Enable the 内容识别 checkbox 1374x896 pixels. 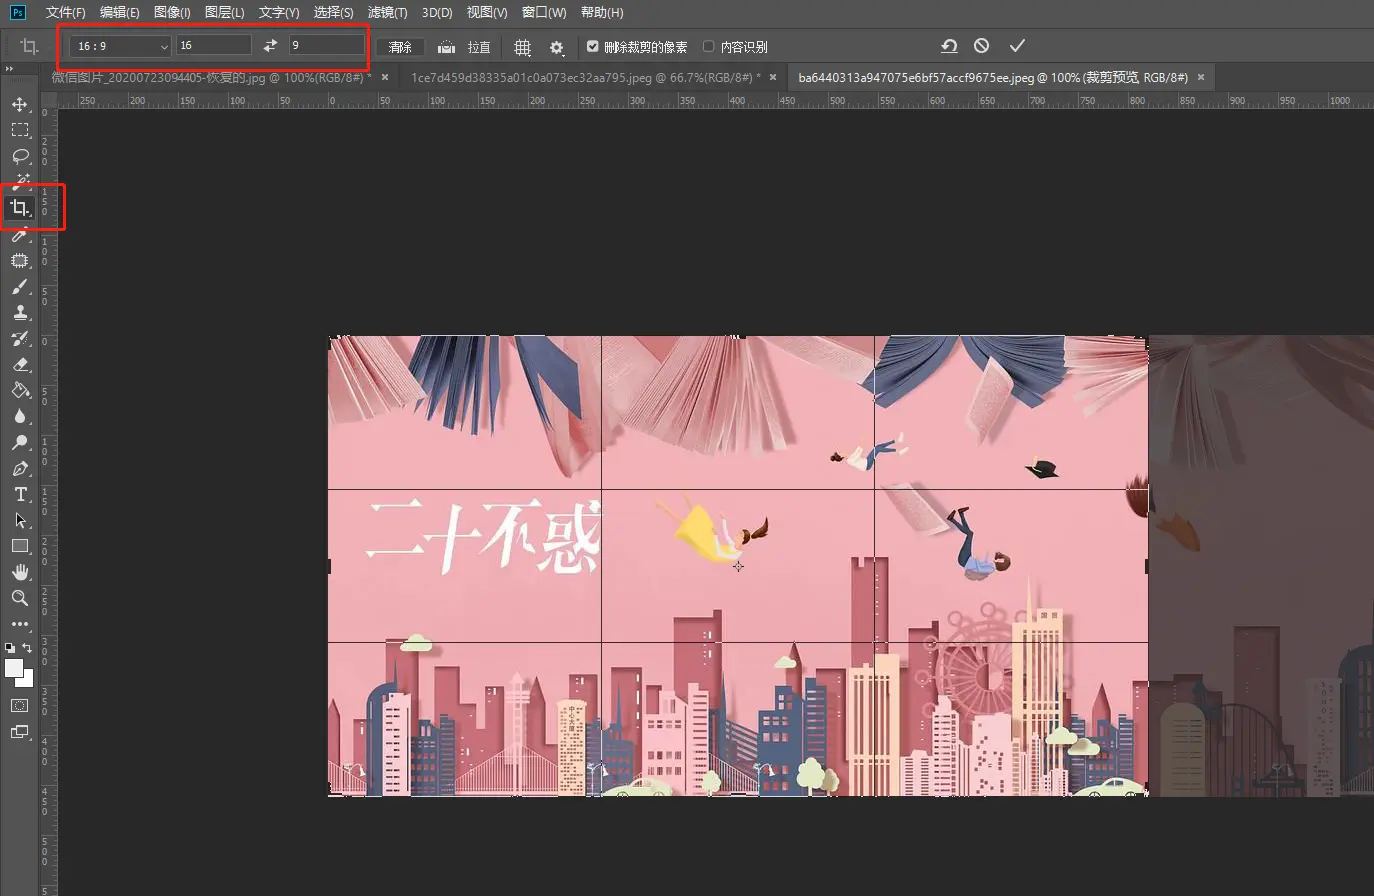point(709,46)
